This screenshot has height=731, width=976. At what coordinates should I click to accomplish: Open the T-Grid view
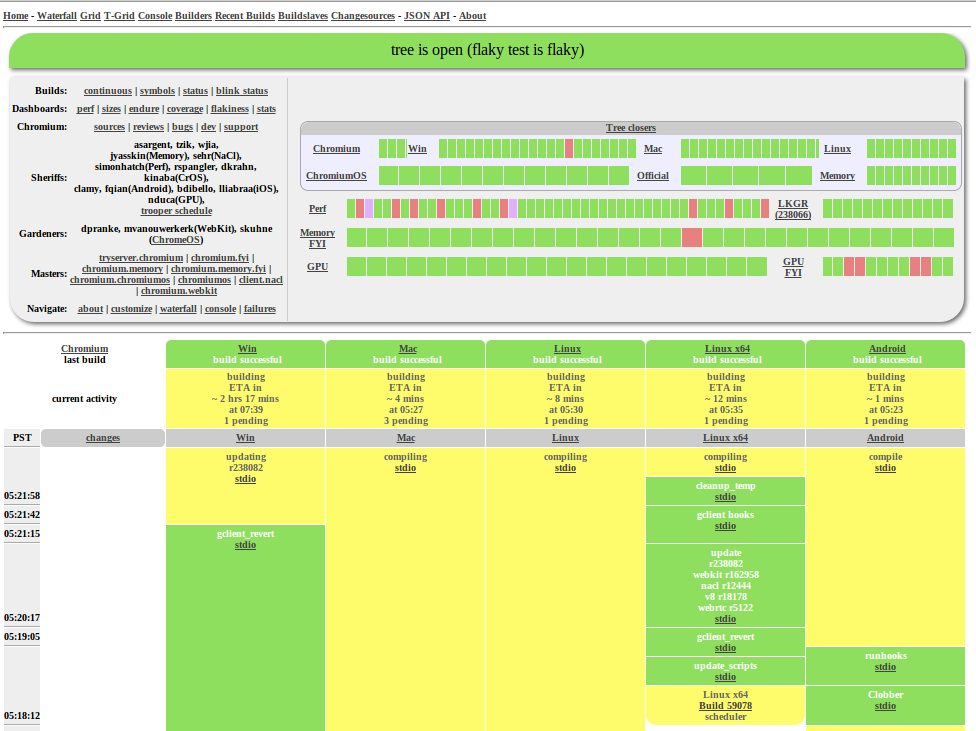119,16
